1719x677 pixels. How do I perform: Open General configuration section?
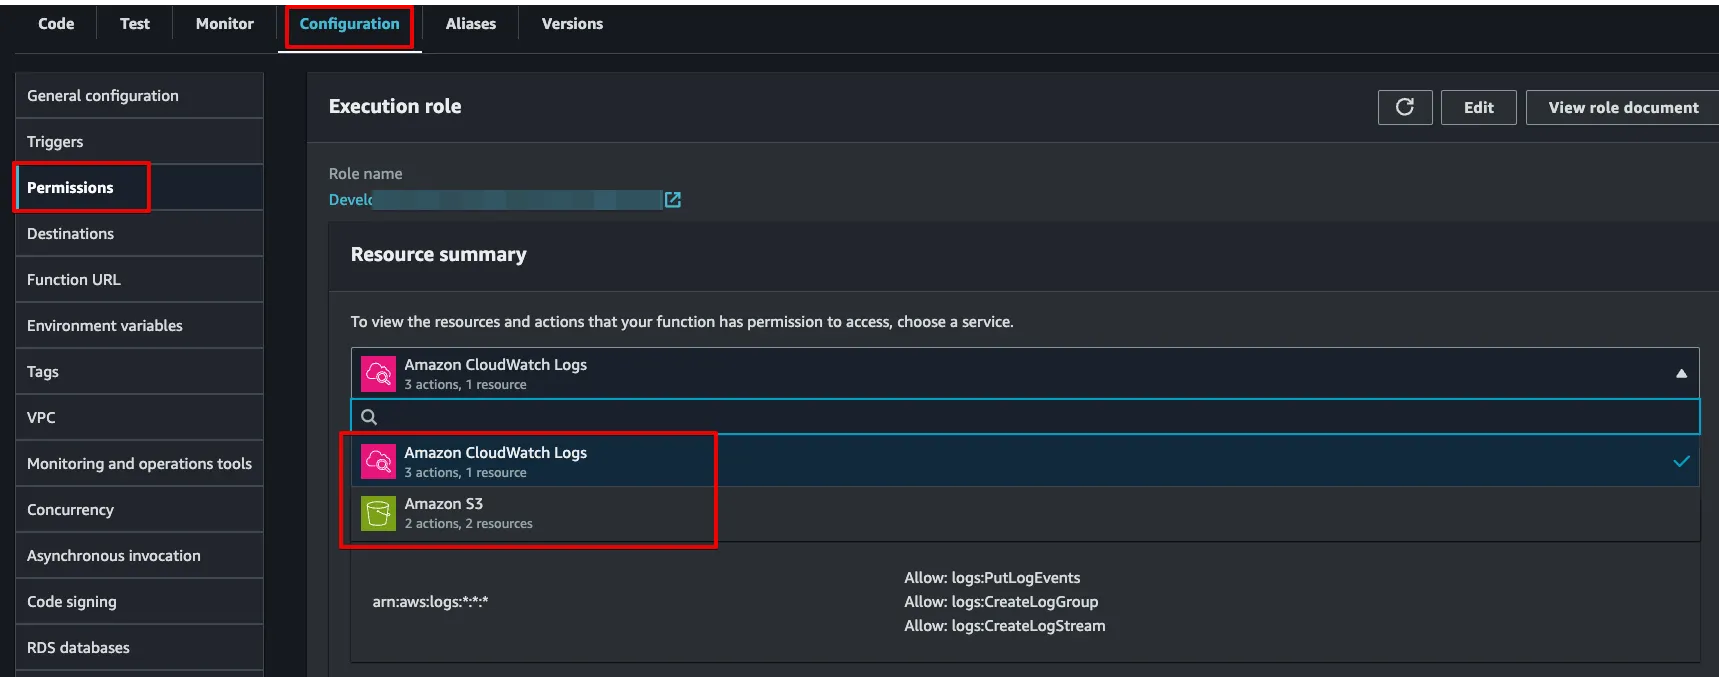(x=103, y=96)
